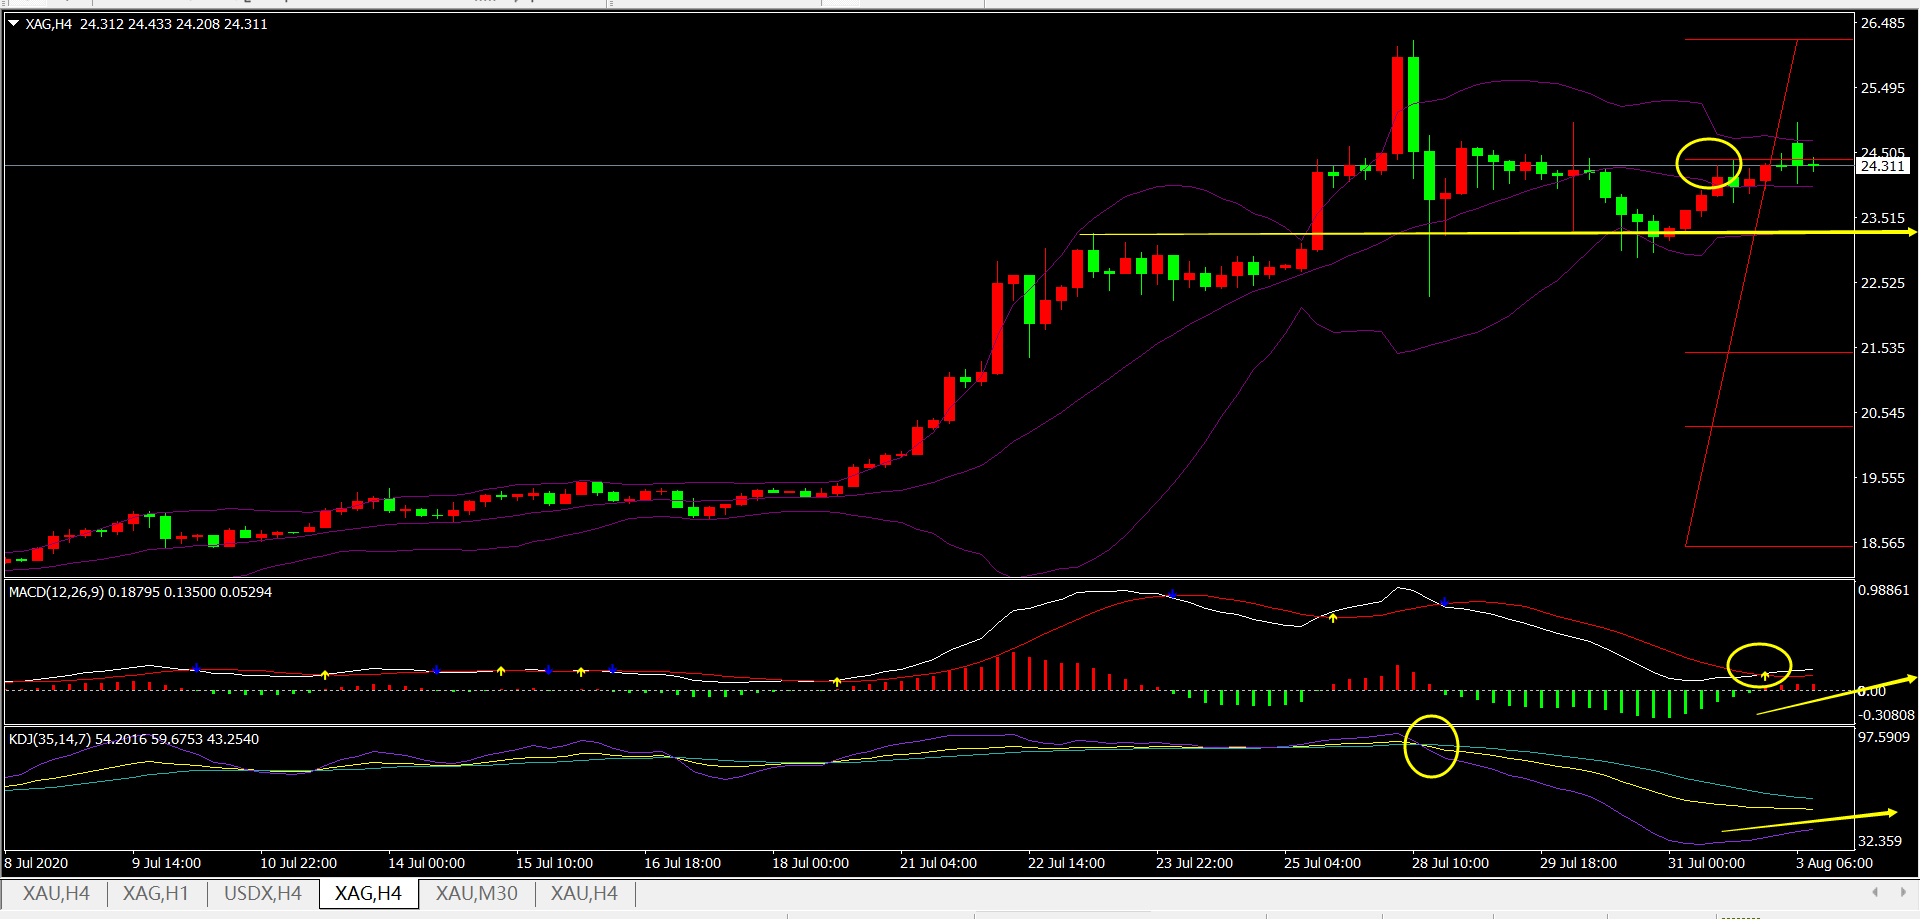Click the 20.545 price scale value
The image size is (1920, 919).
click(1882, 413)
